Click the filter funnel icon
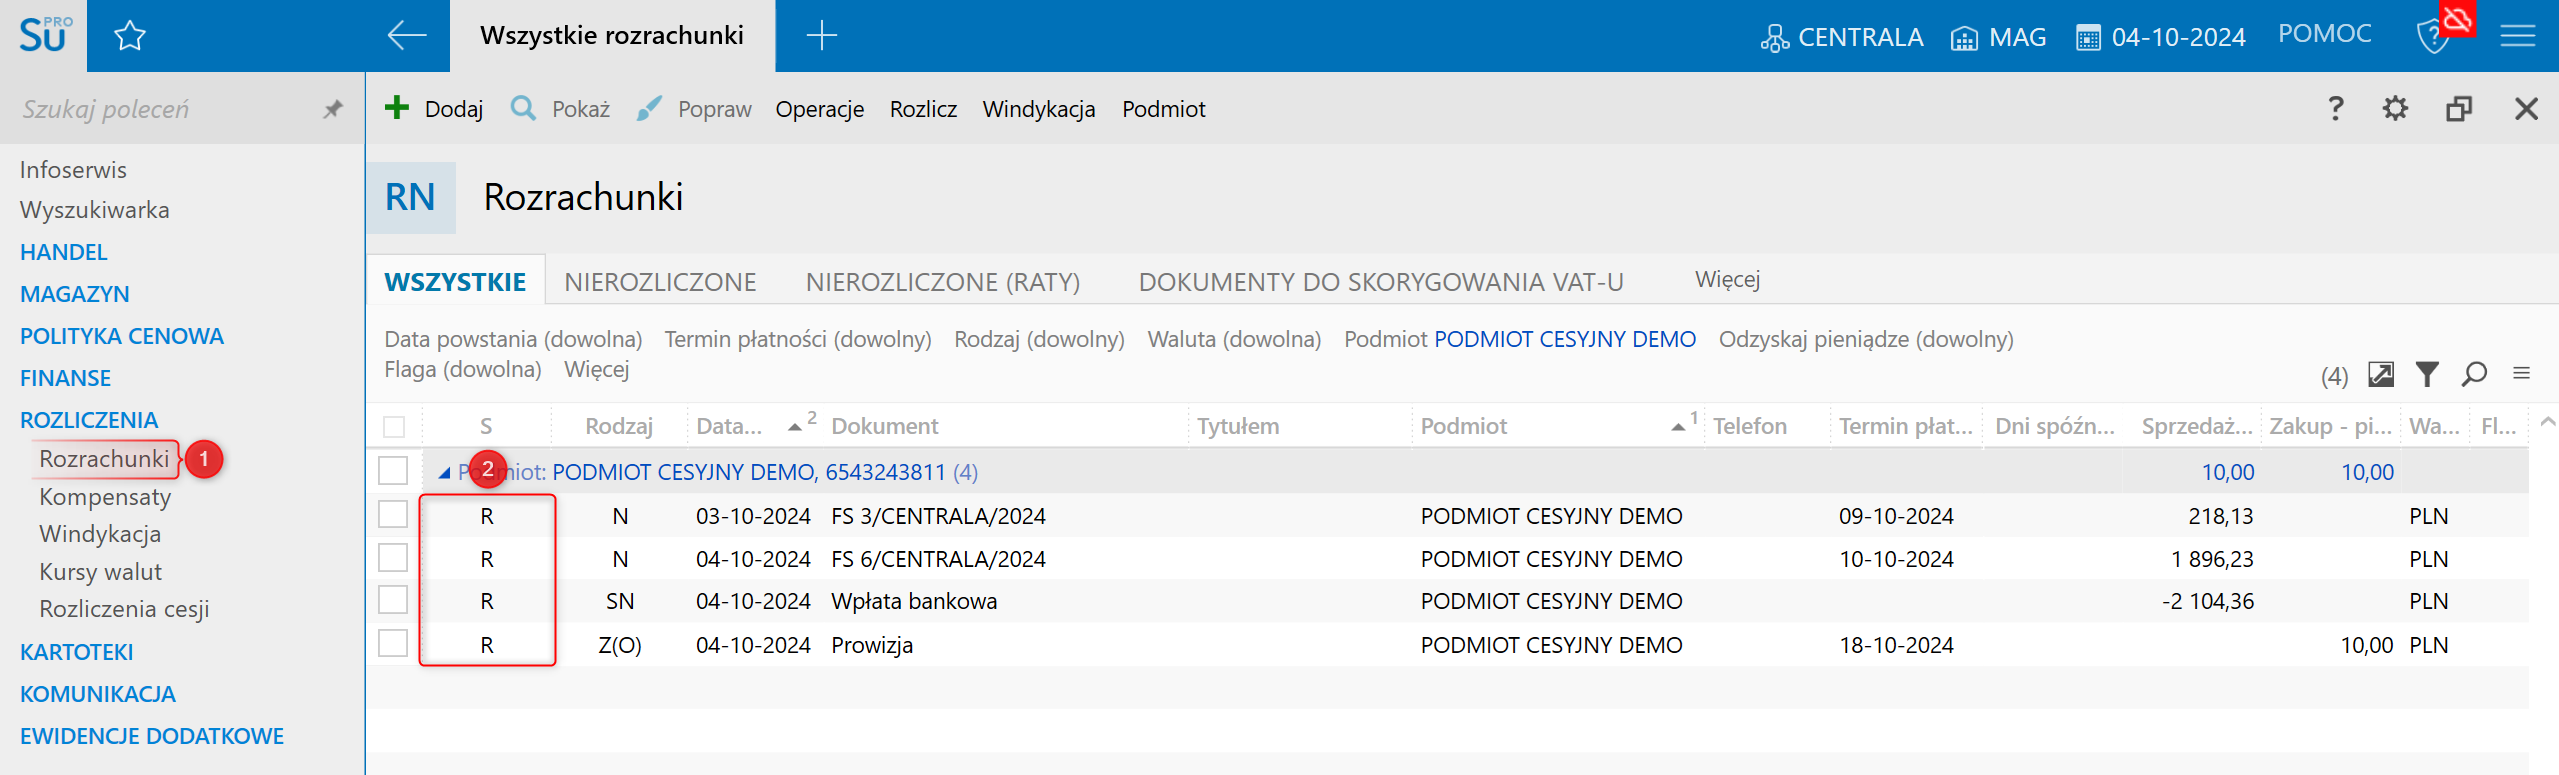 click(2427, 374)
